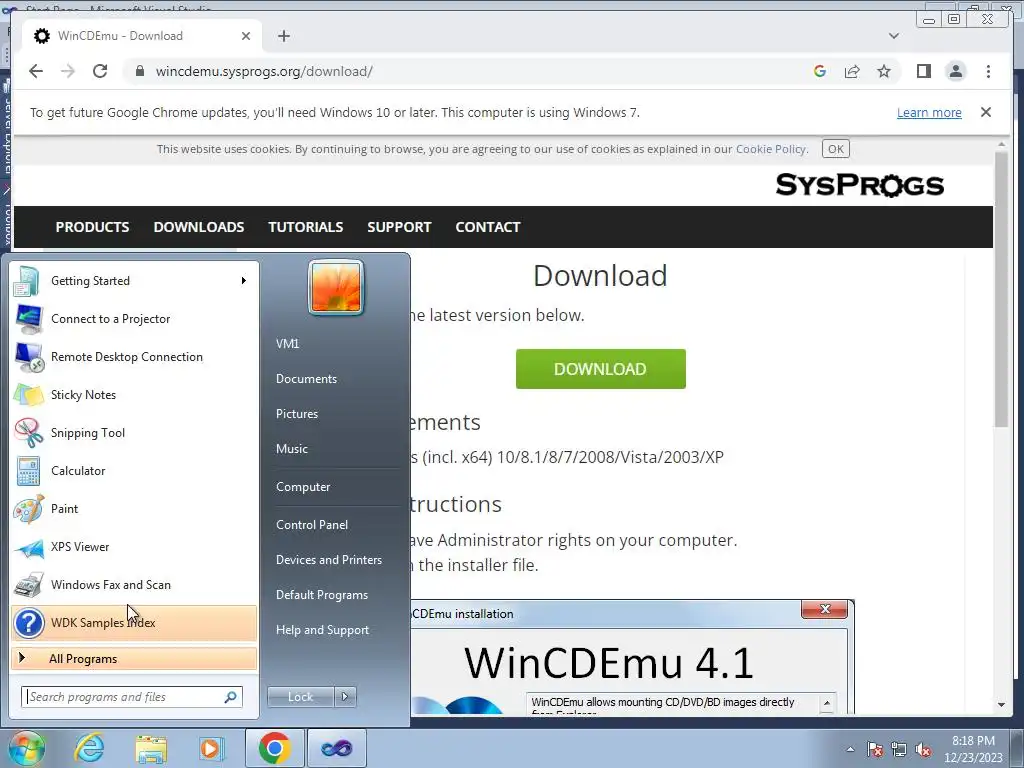The height and width of the screenshot is (768, 1024).
Task: Launch Connect to a Projector
Action: click(x=134, y=319)
